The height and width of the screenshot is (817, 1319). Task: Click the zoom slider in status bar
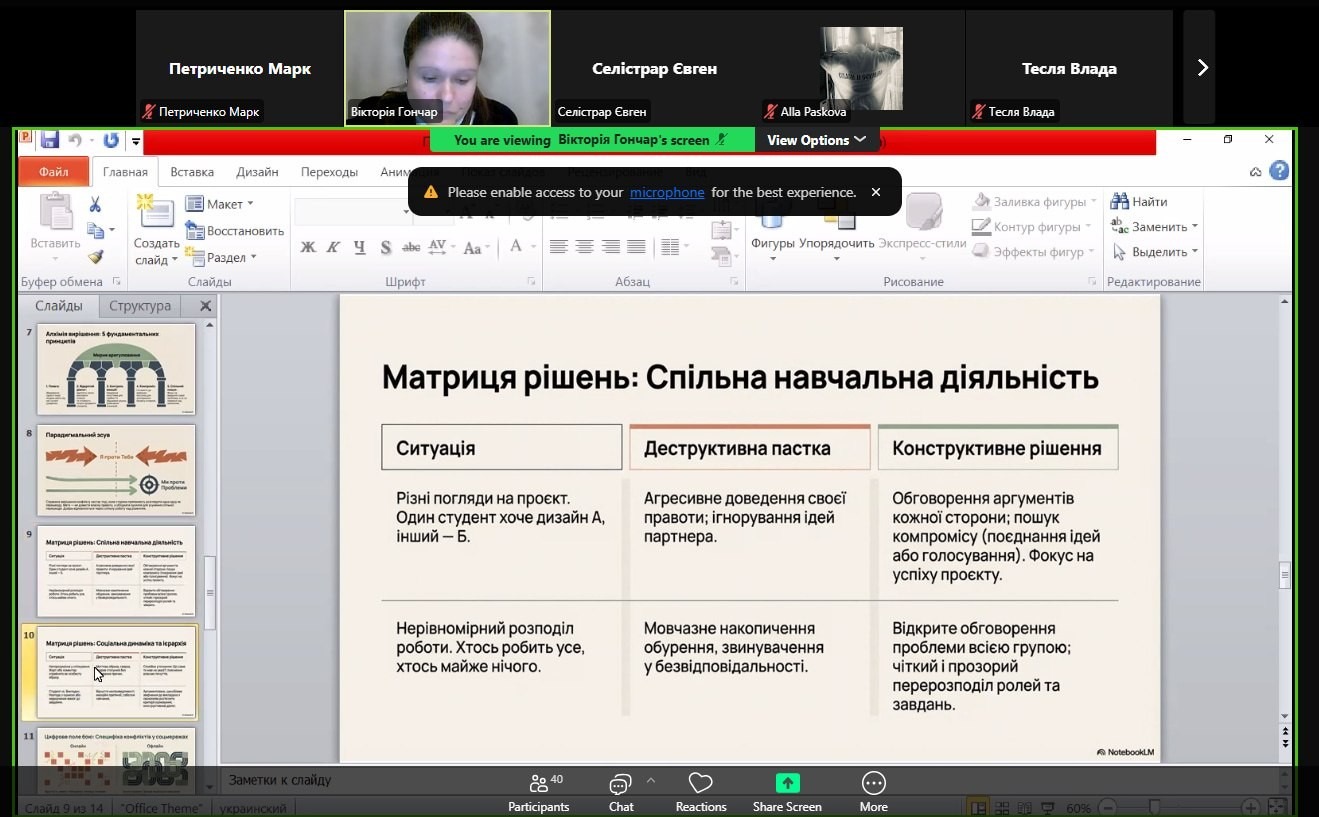click(1154, 807)
